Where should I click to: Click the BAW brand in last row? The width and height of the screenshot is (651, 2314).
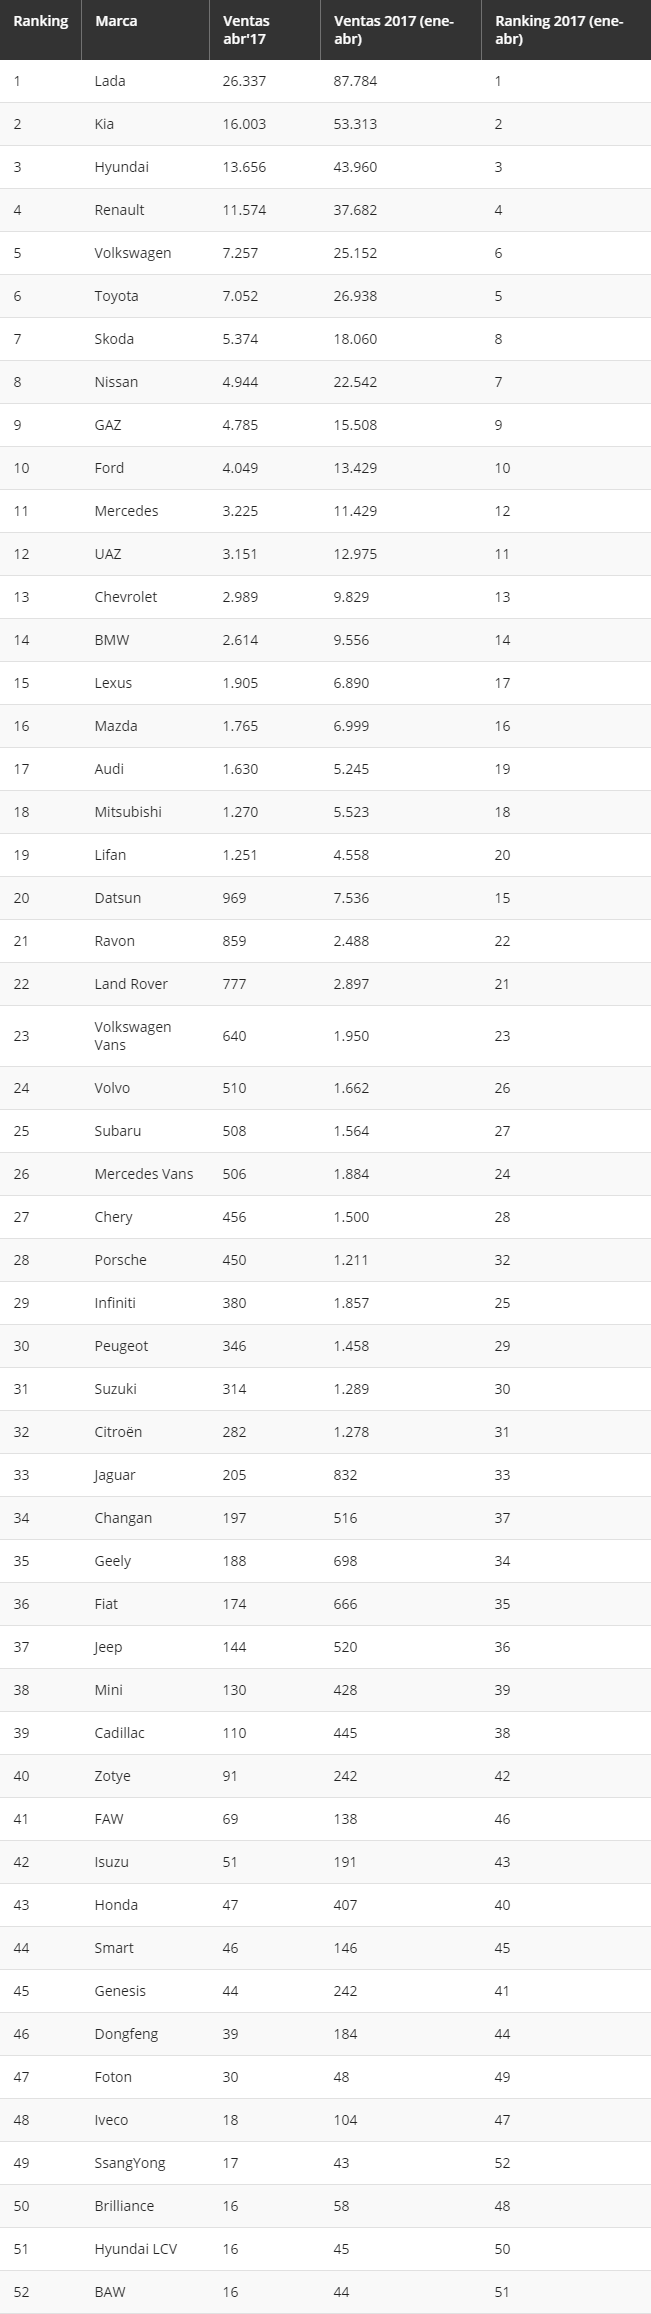[x=110, y=2292]
